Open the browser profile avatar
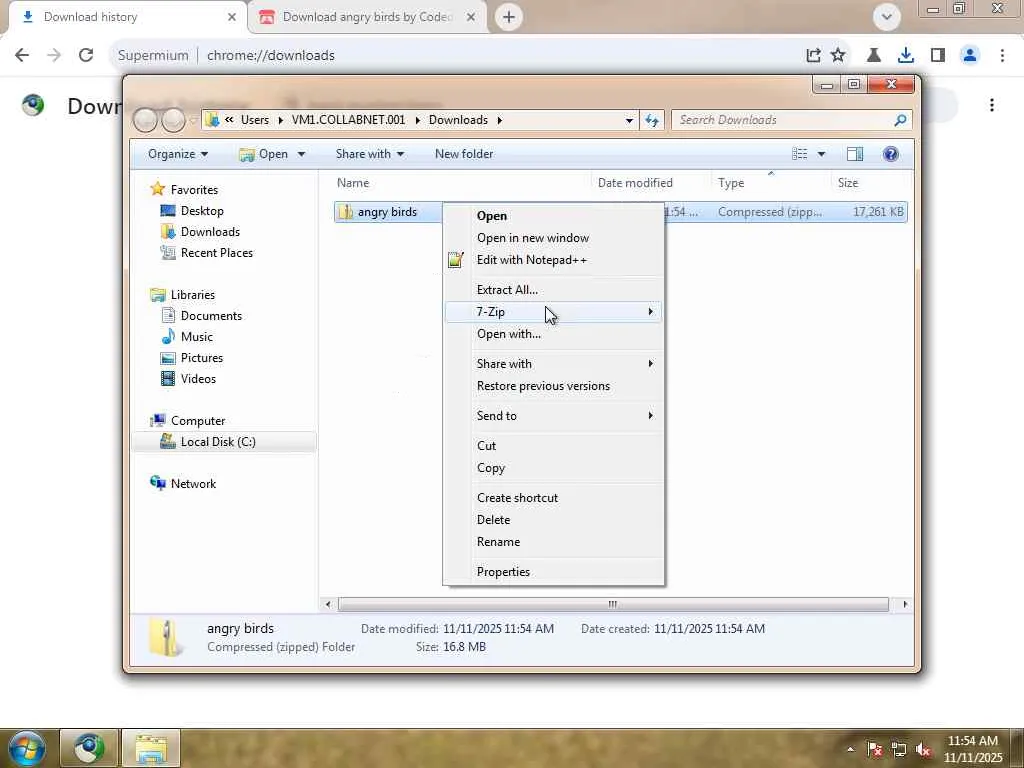 pyautogui.click(x=970, y=55)
